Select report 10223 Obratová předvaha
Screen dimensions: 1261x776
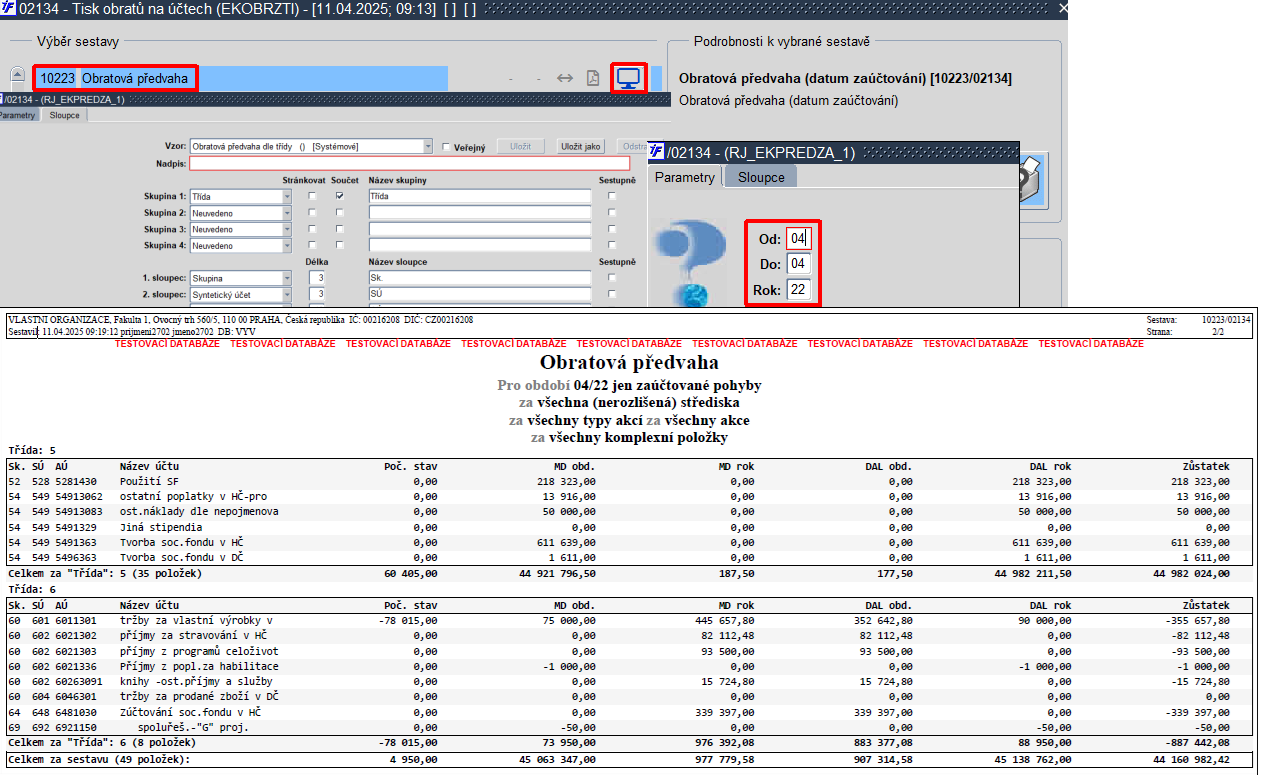pos(116,78)
